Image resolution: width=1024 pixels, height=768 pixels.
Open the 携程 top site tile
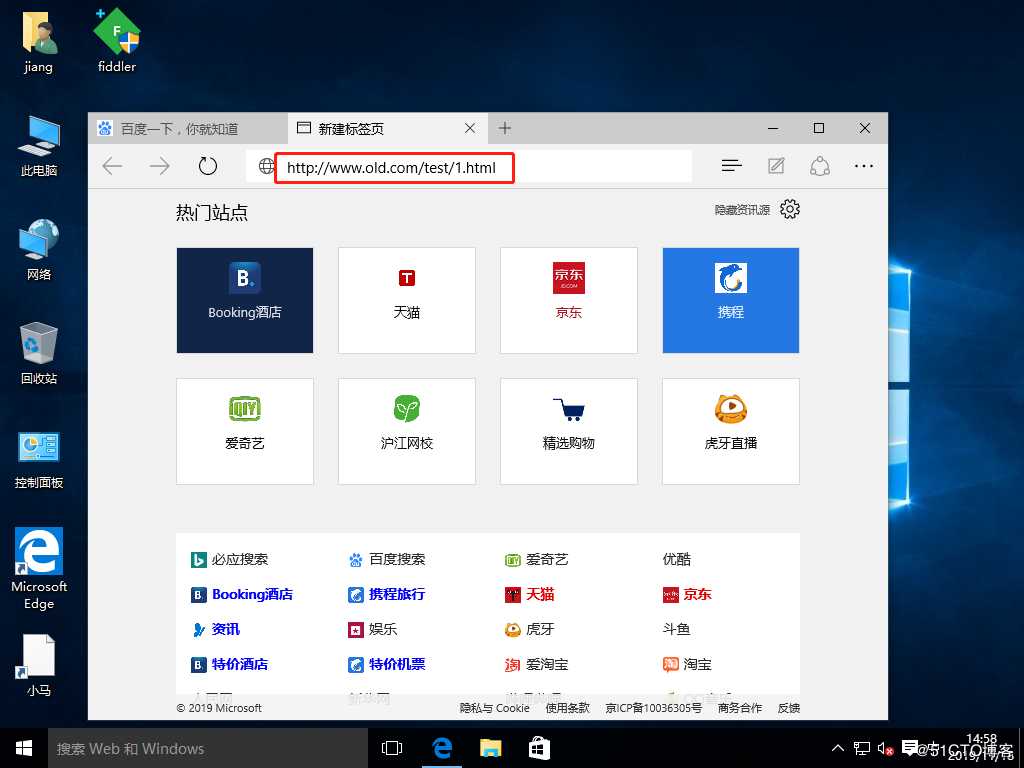(731, 300)
